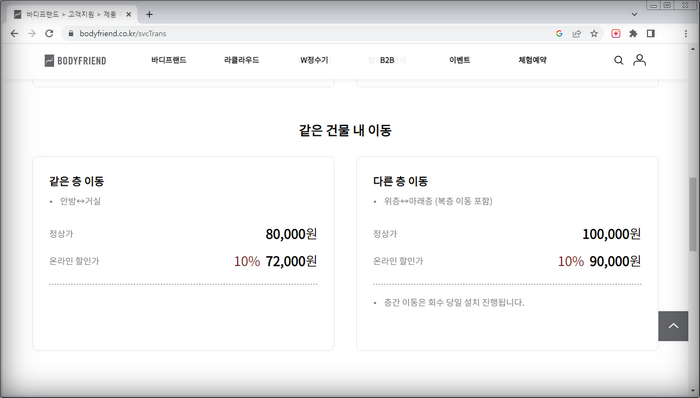Expand the tab search chevron
The width and height of the screenshot is (700, 398).
point(634,14)
